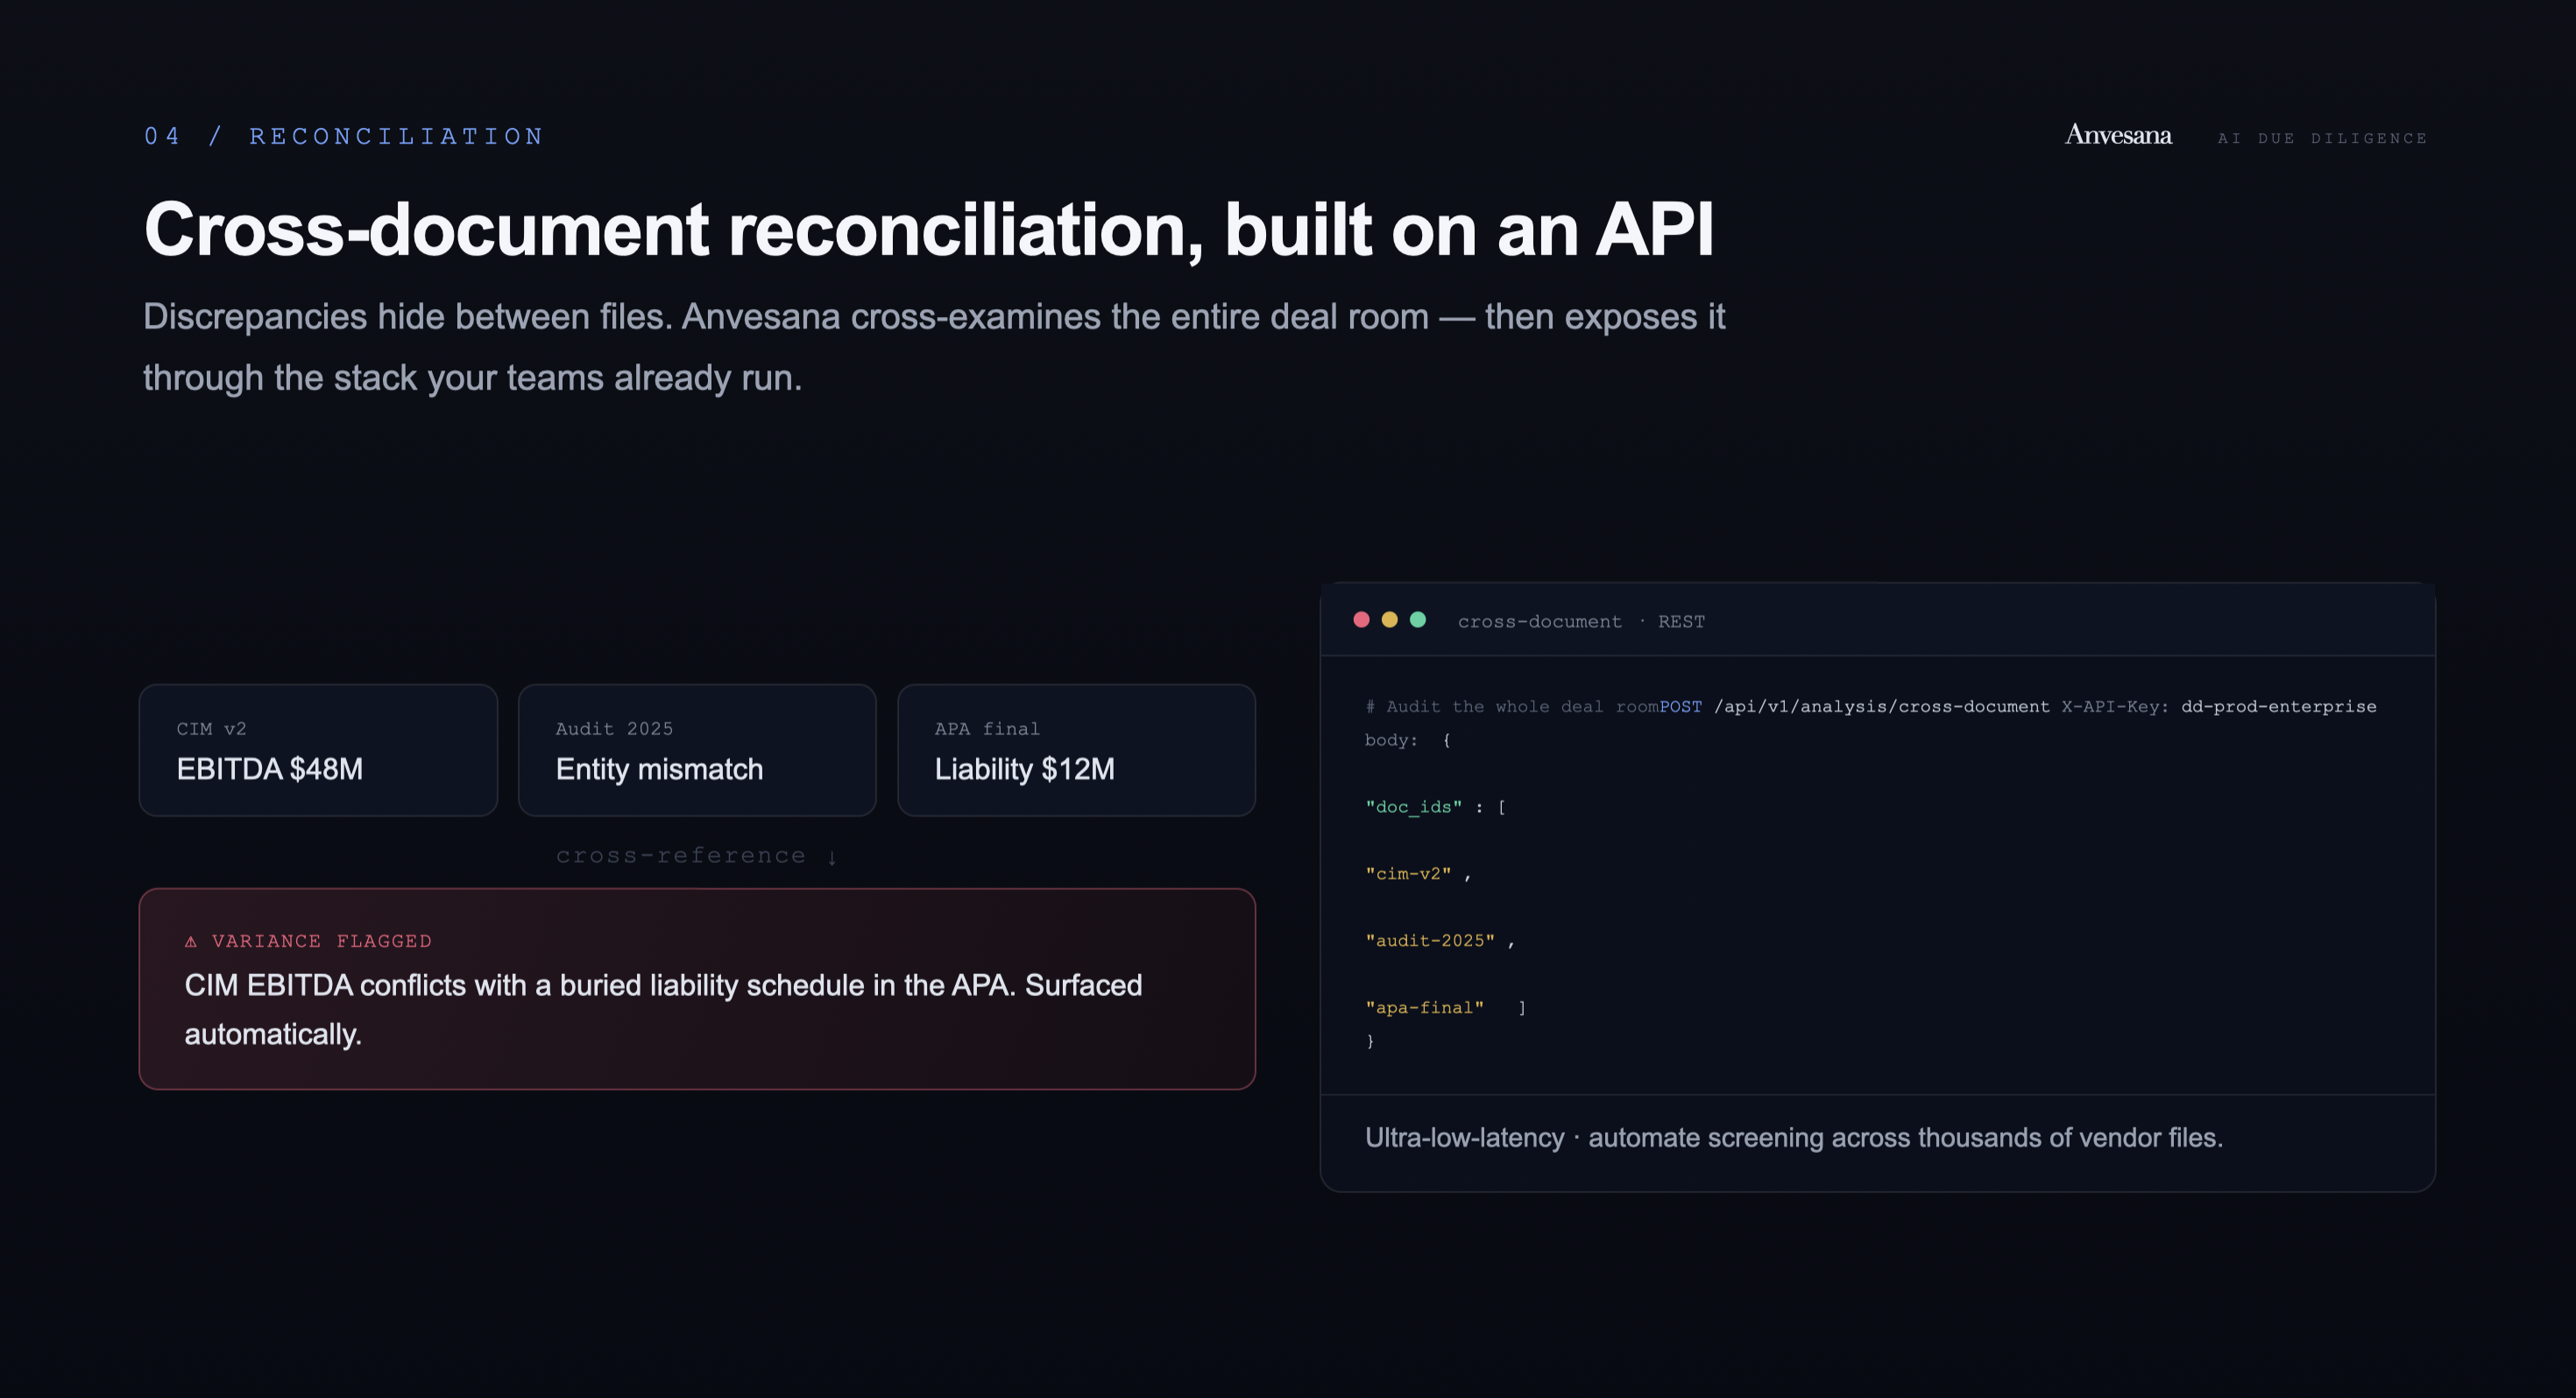The image size is (2576, 1398).
Task: Click the /api/v1/analysis/cross-document endpoint path
Action: pyautogui.click(x=1881, y=706)
